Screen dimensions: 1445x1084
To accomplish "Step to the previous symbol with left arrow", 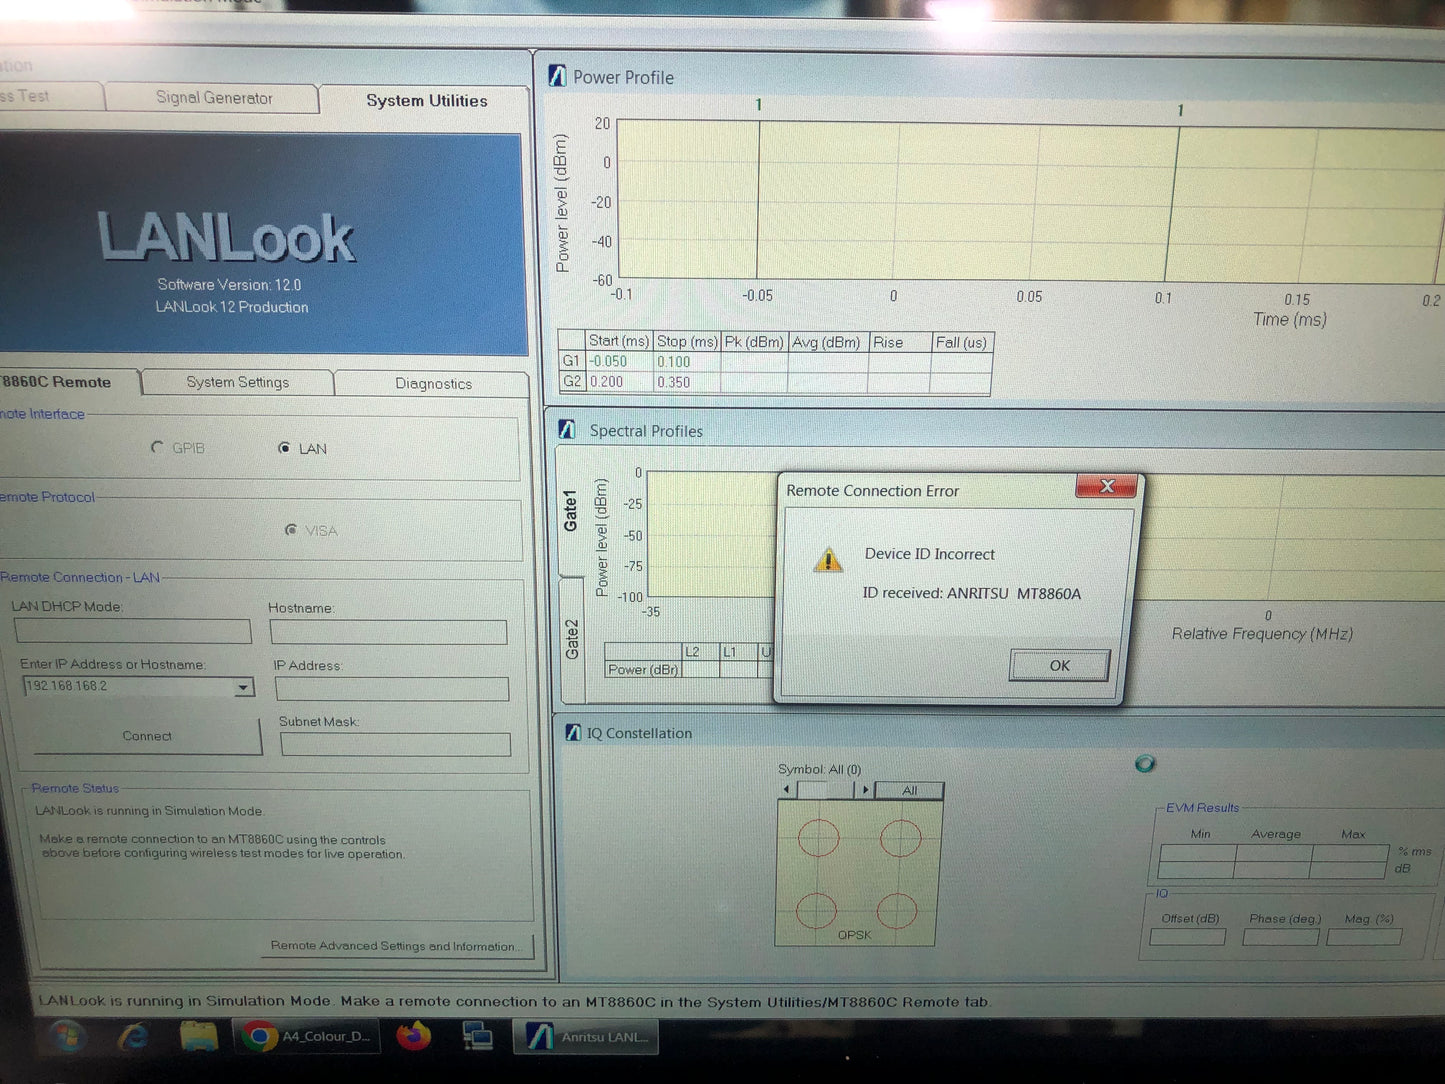I will [x=787, y=790].
